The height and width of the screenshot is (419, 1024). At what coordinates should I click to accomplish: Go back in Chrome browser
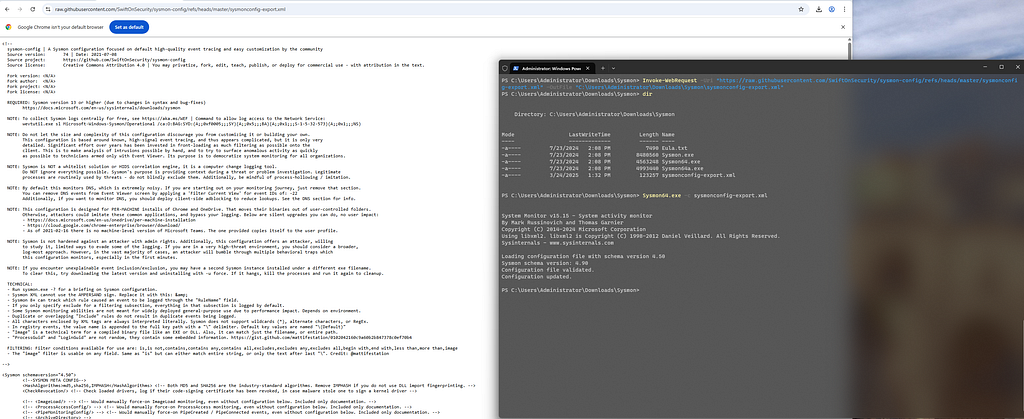point(7,9)
